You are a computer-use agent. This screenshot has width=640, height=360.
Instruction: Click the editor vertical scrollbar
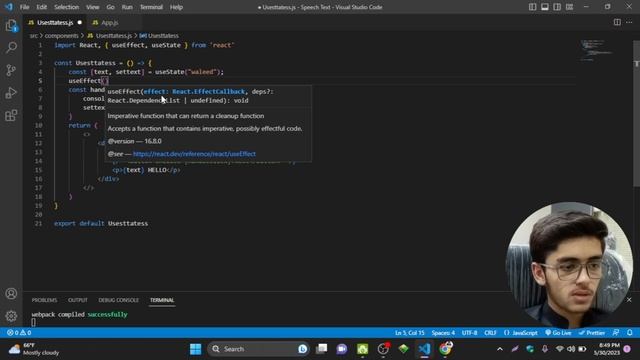click(636, 114)
